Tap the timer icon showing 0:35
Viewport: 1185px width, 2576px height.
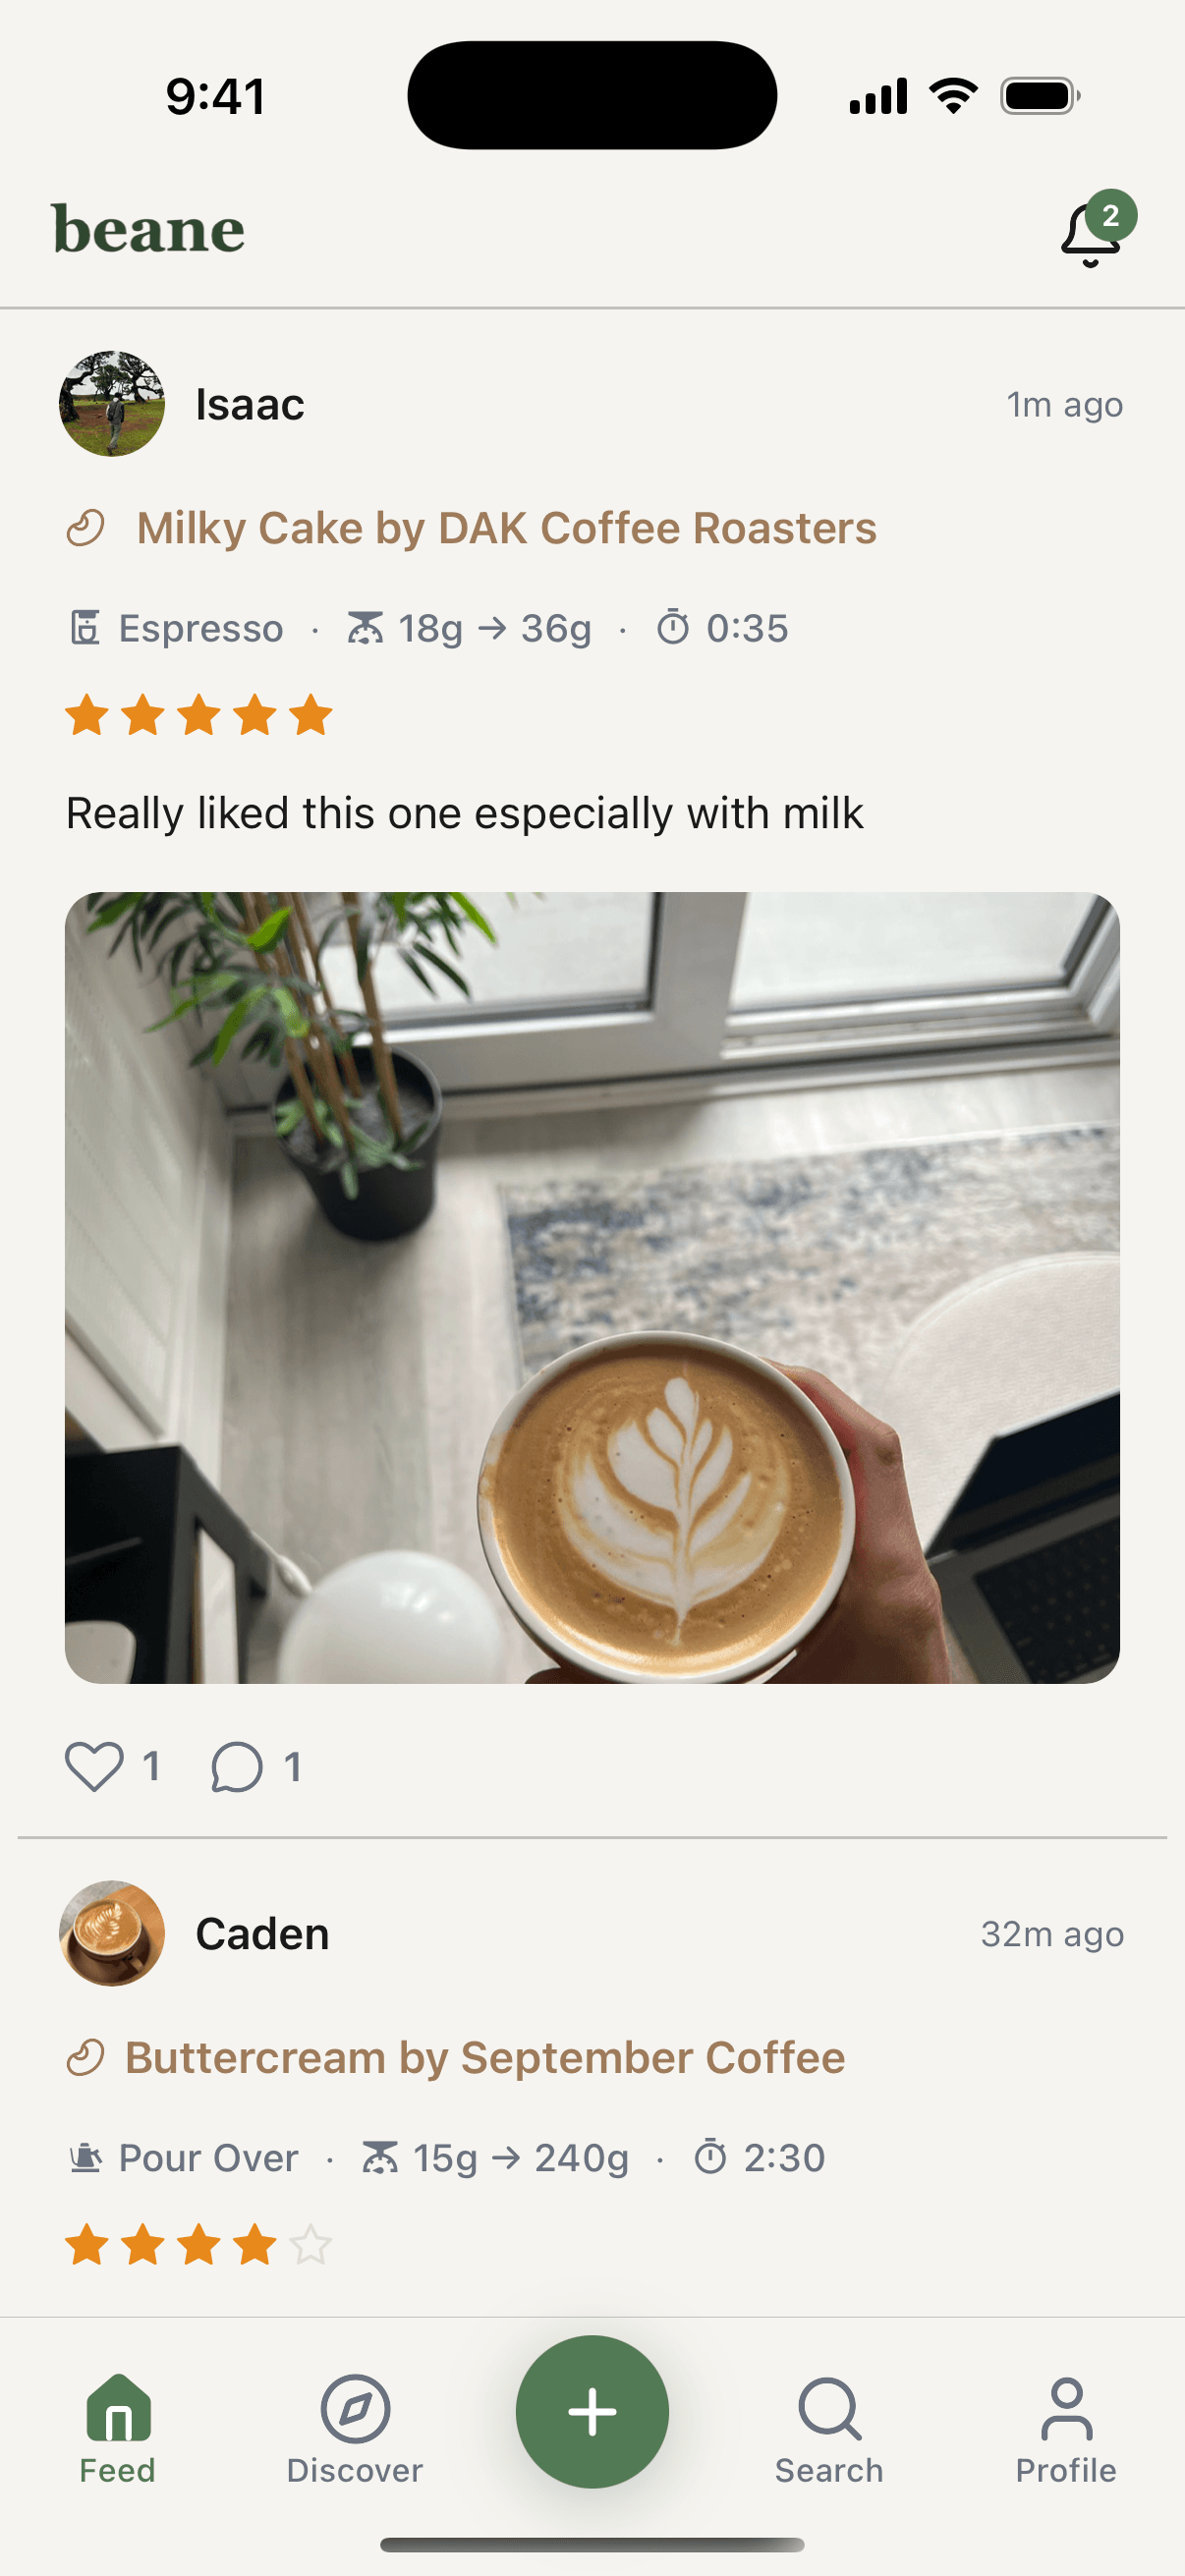point(674,627)
